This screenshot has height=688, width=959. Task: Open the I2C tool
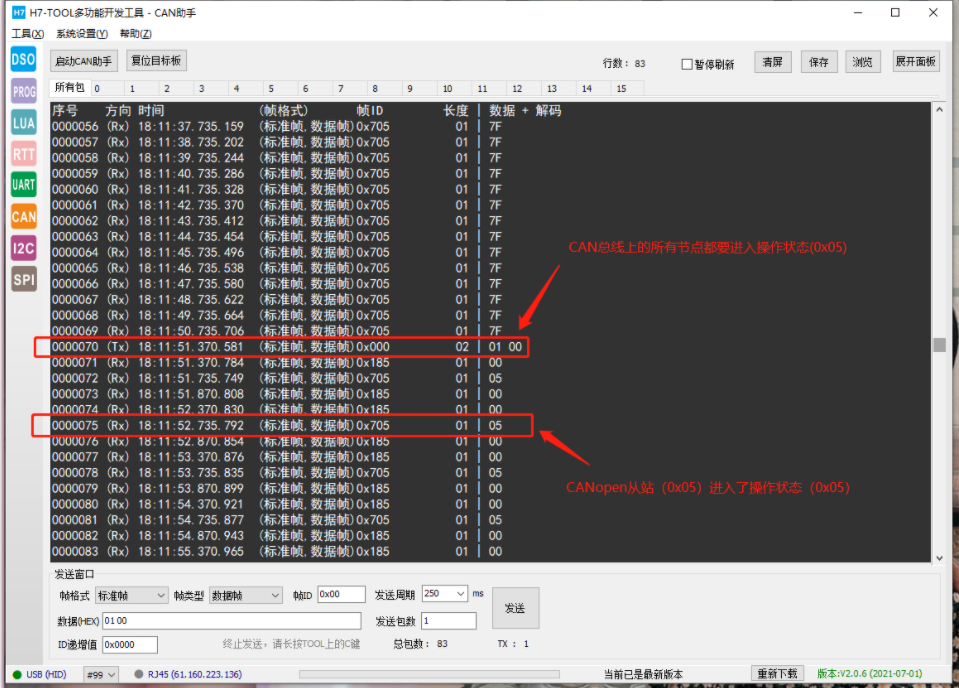point(22,247)
